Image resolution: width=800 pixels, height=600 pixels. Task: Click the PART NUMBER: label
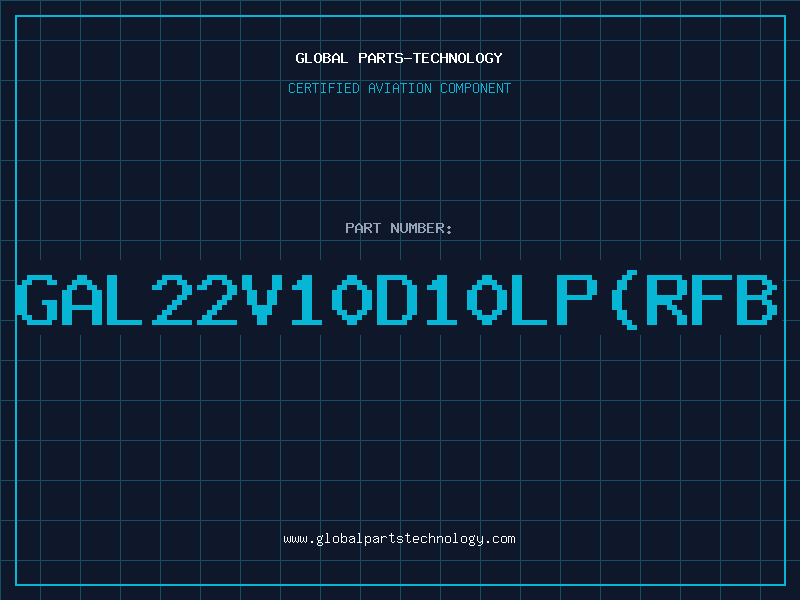coord(398,228)
